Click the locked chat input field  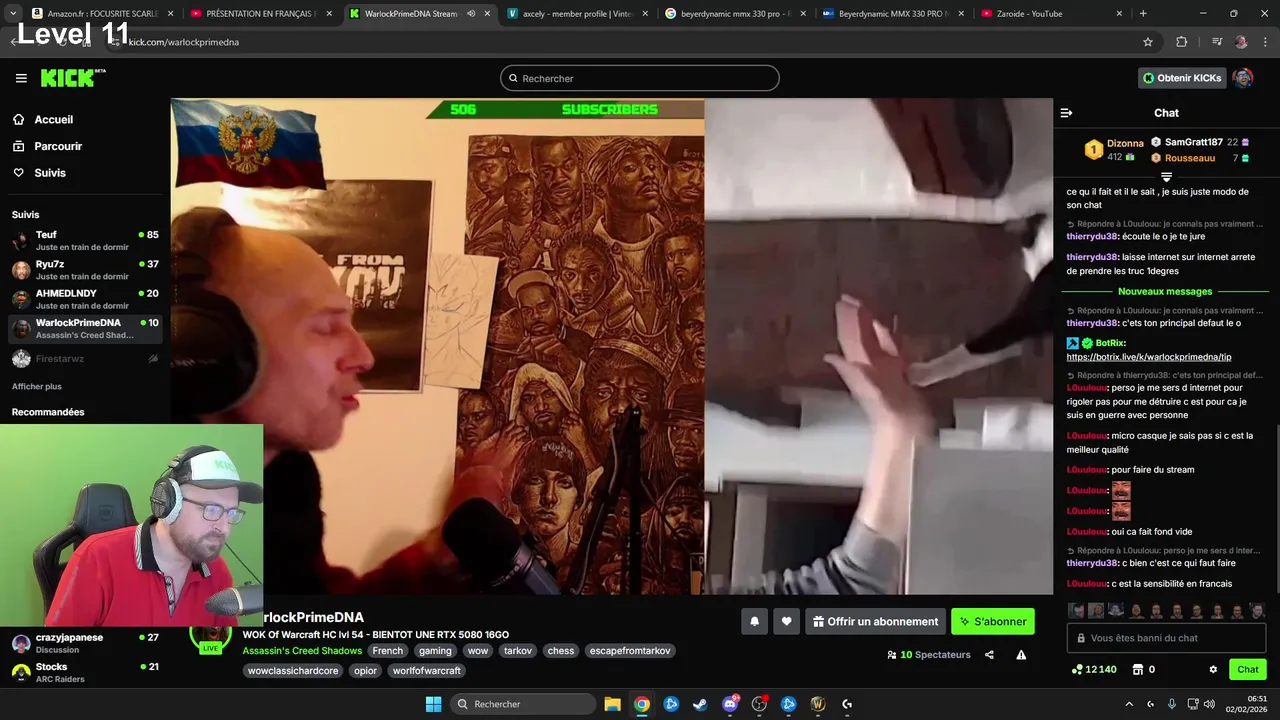1166,638
